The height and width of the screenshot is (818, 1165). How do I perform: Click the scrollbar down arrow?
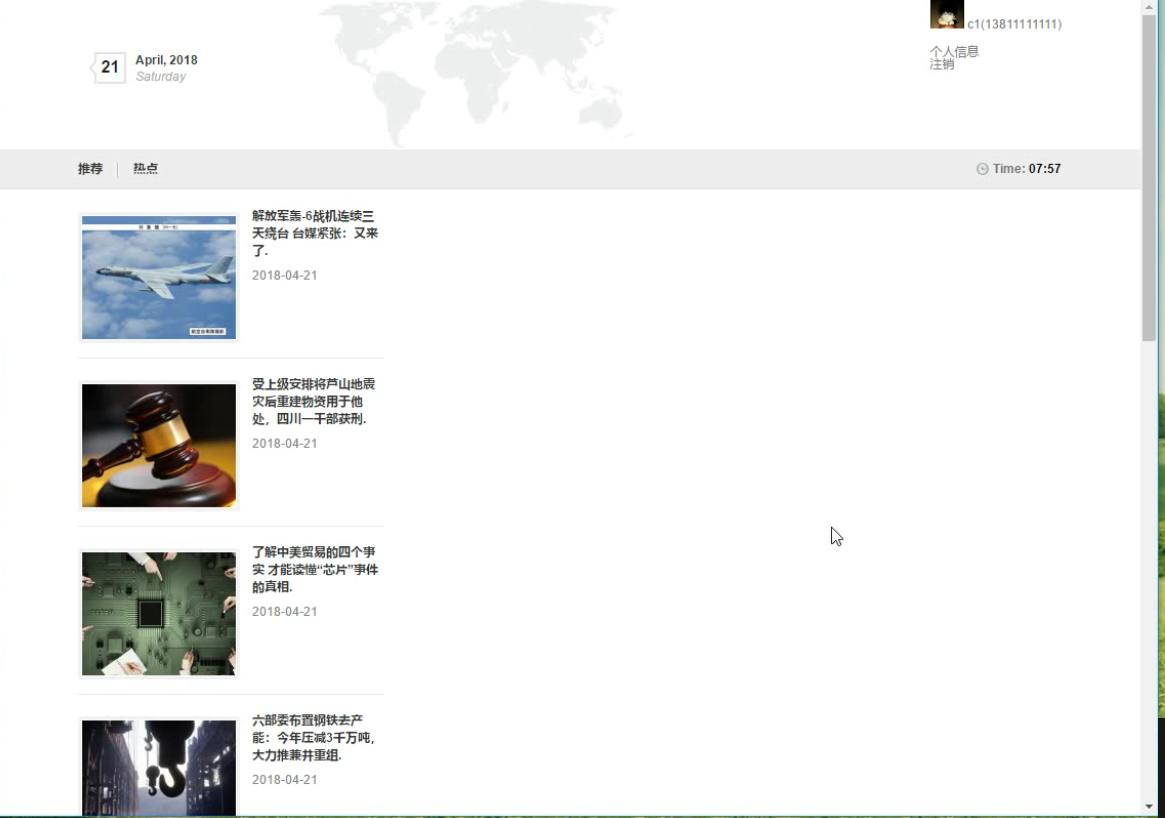click(x=1149, y=807)
